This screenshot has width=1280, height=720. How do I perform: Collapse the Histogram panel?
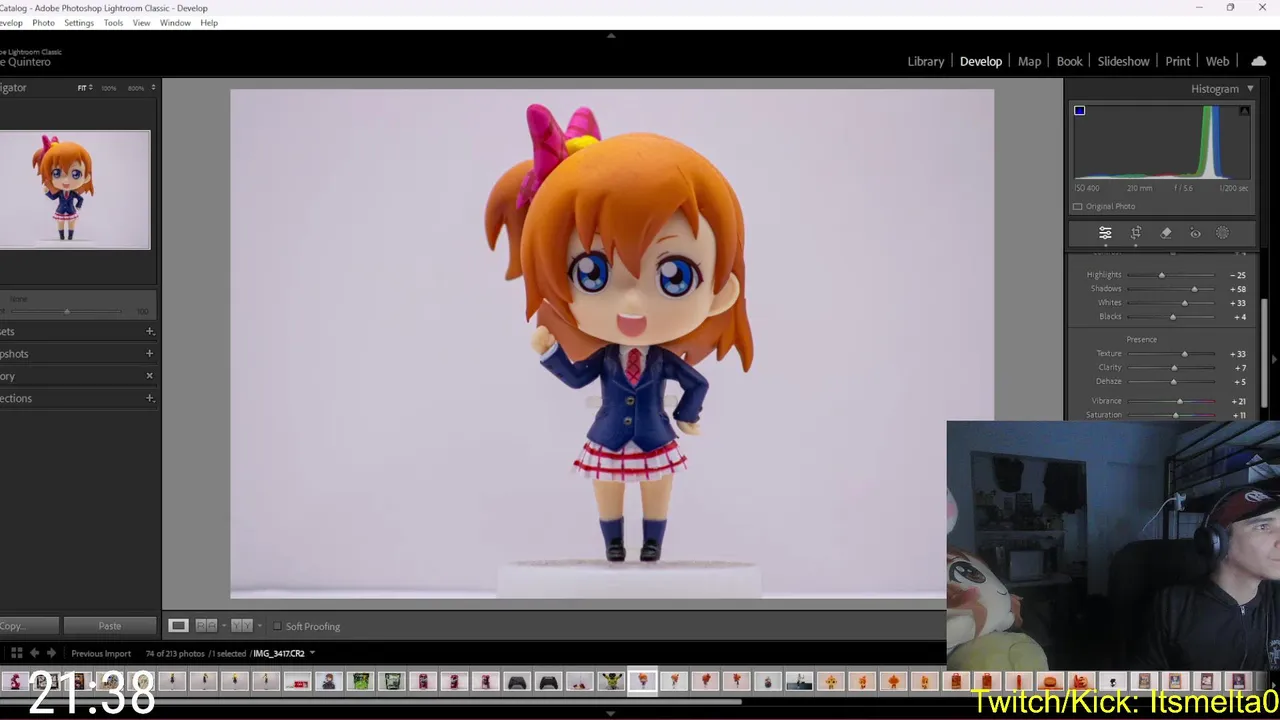[1250, 89]
